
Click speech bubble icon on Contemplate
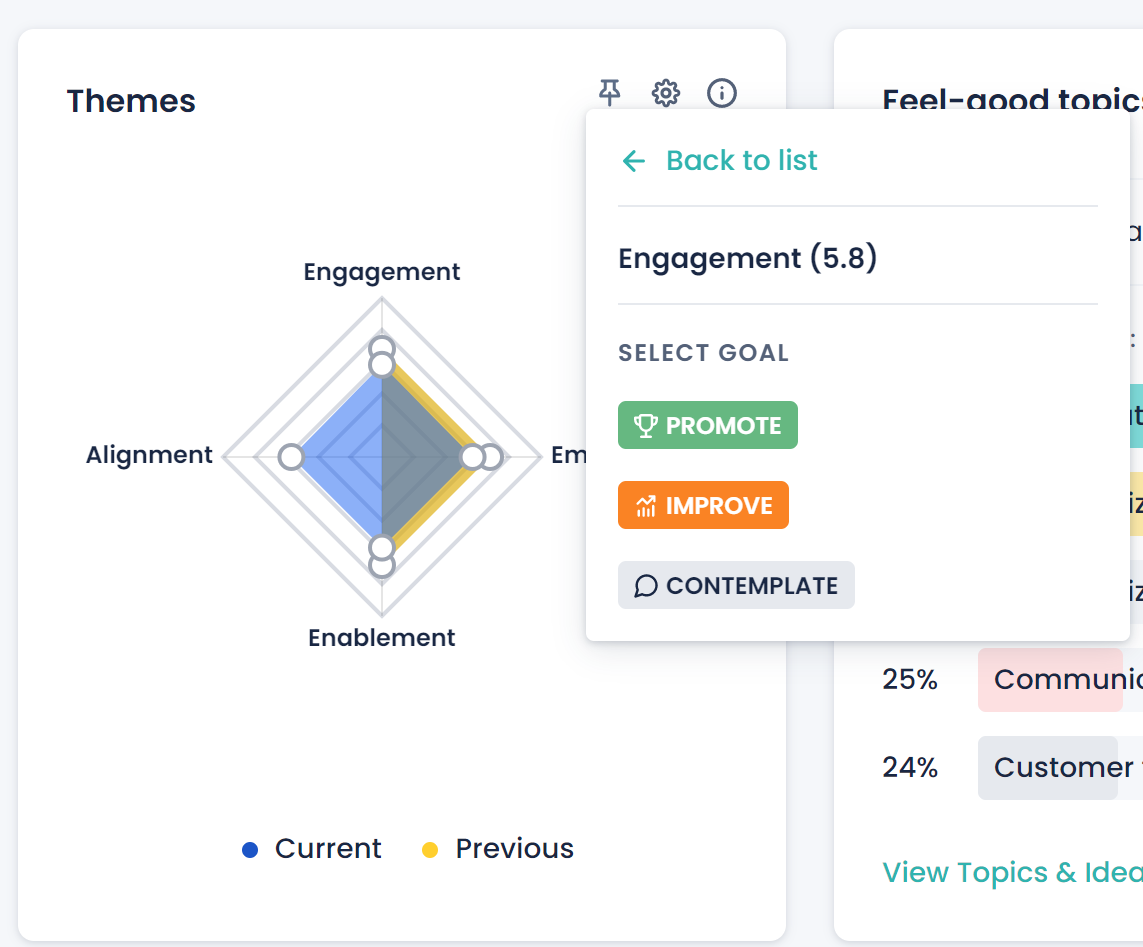click(646, 586)
